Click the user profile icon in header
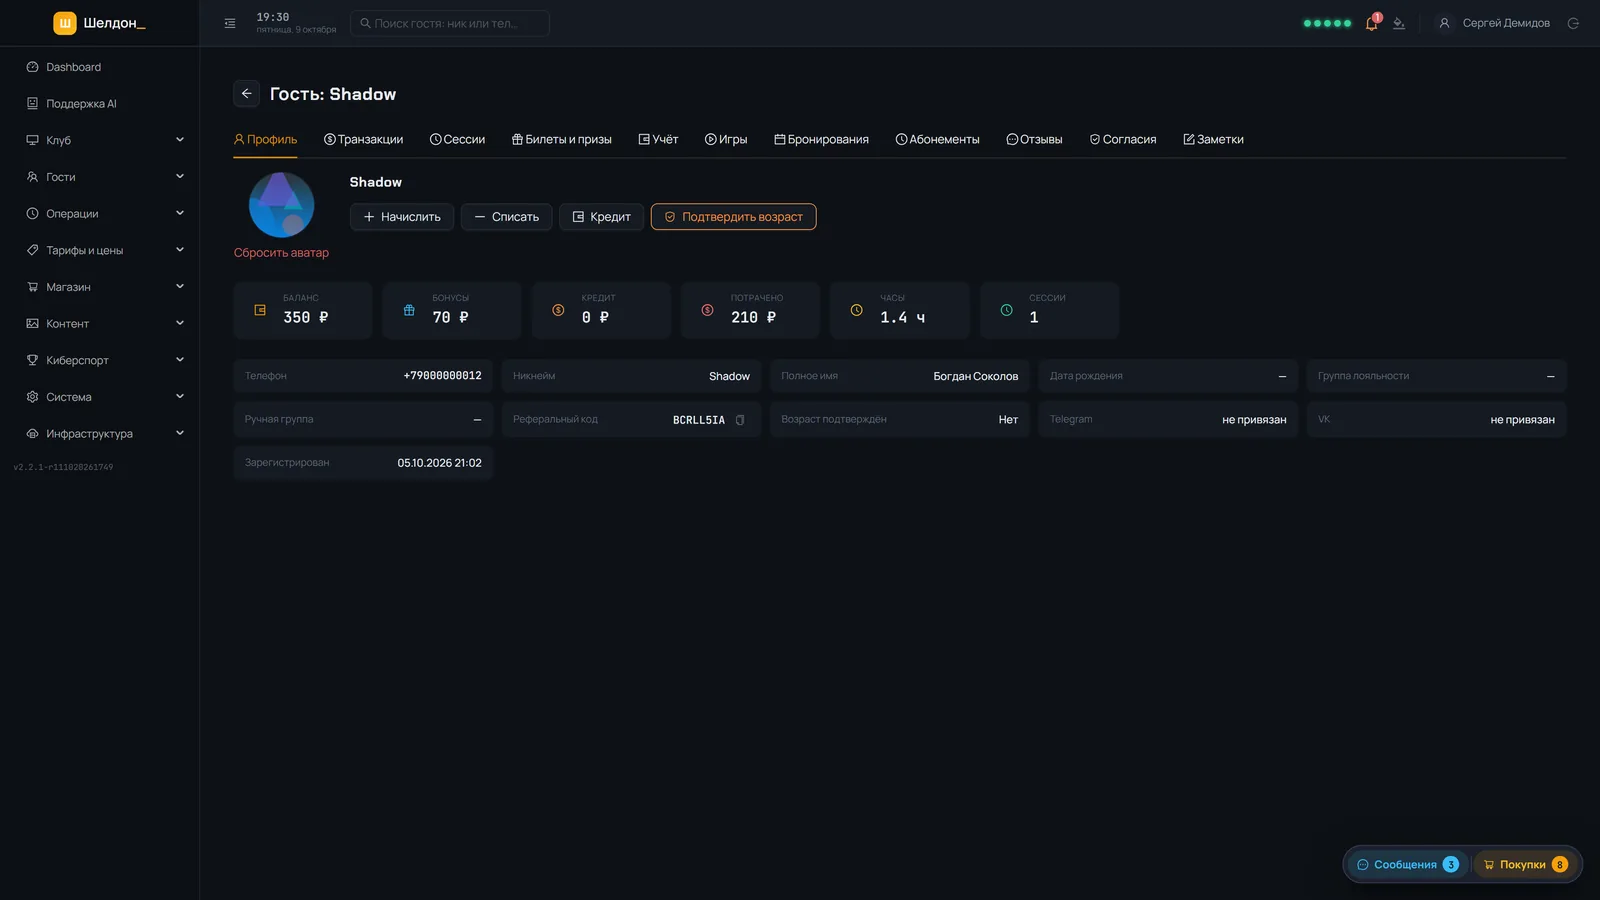The height and width of the screenshot is (900, 1600). (x=1444, y=23)
